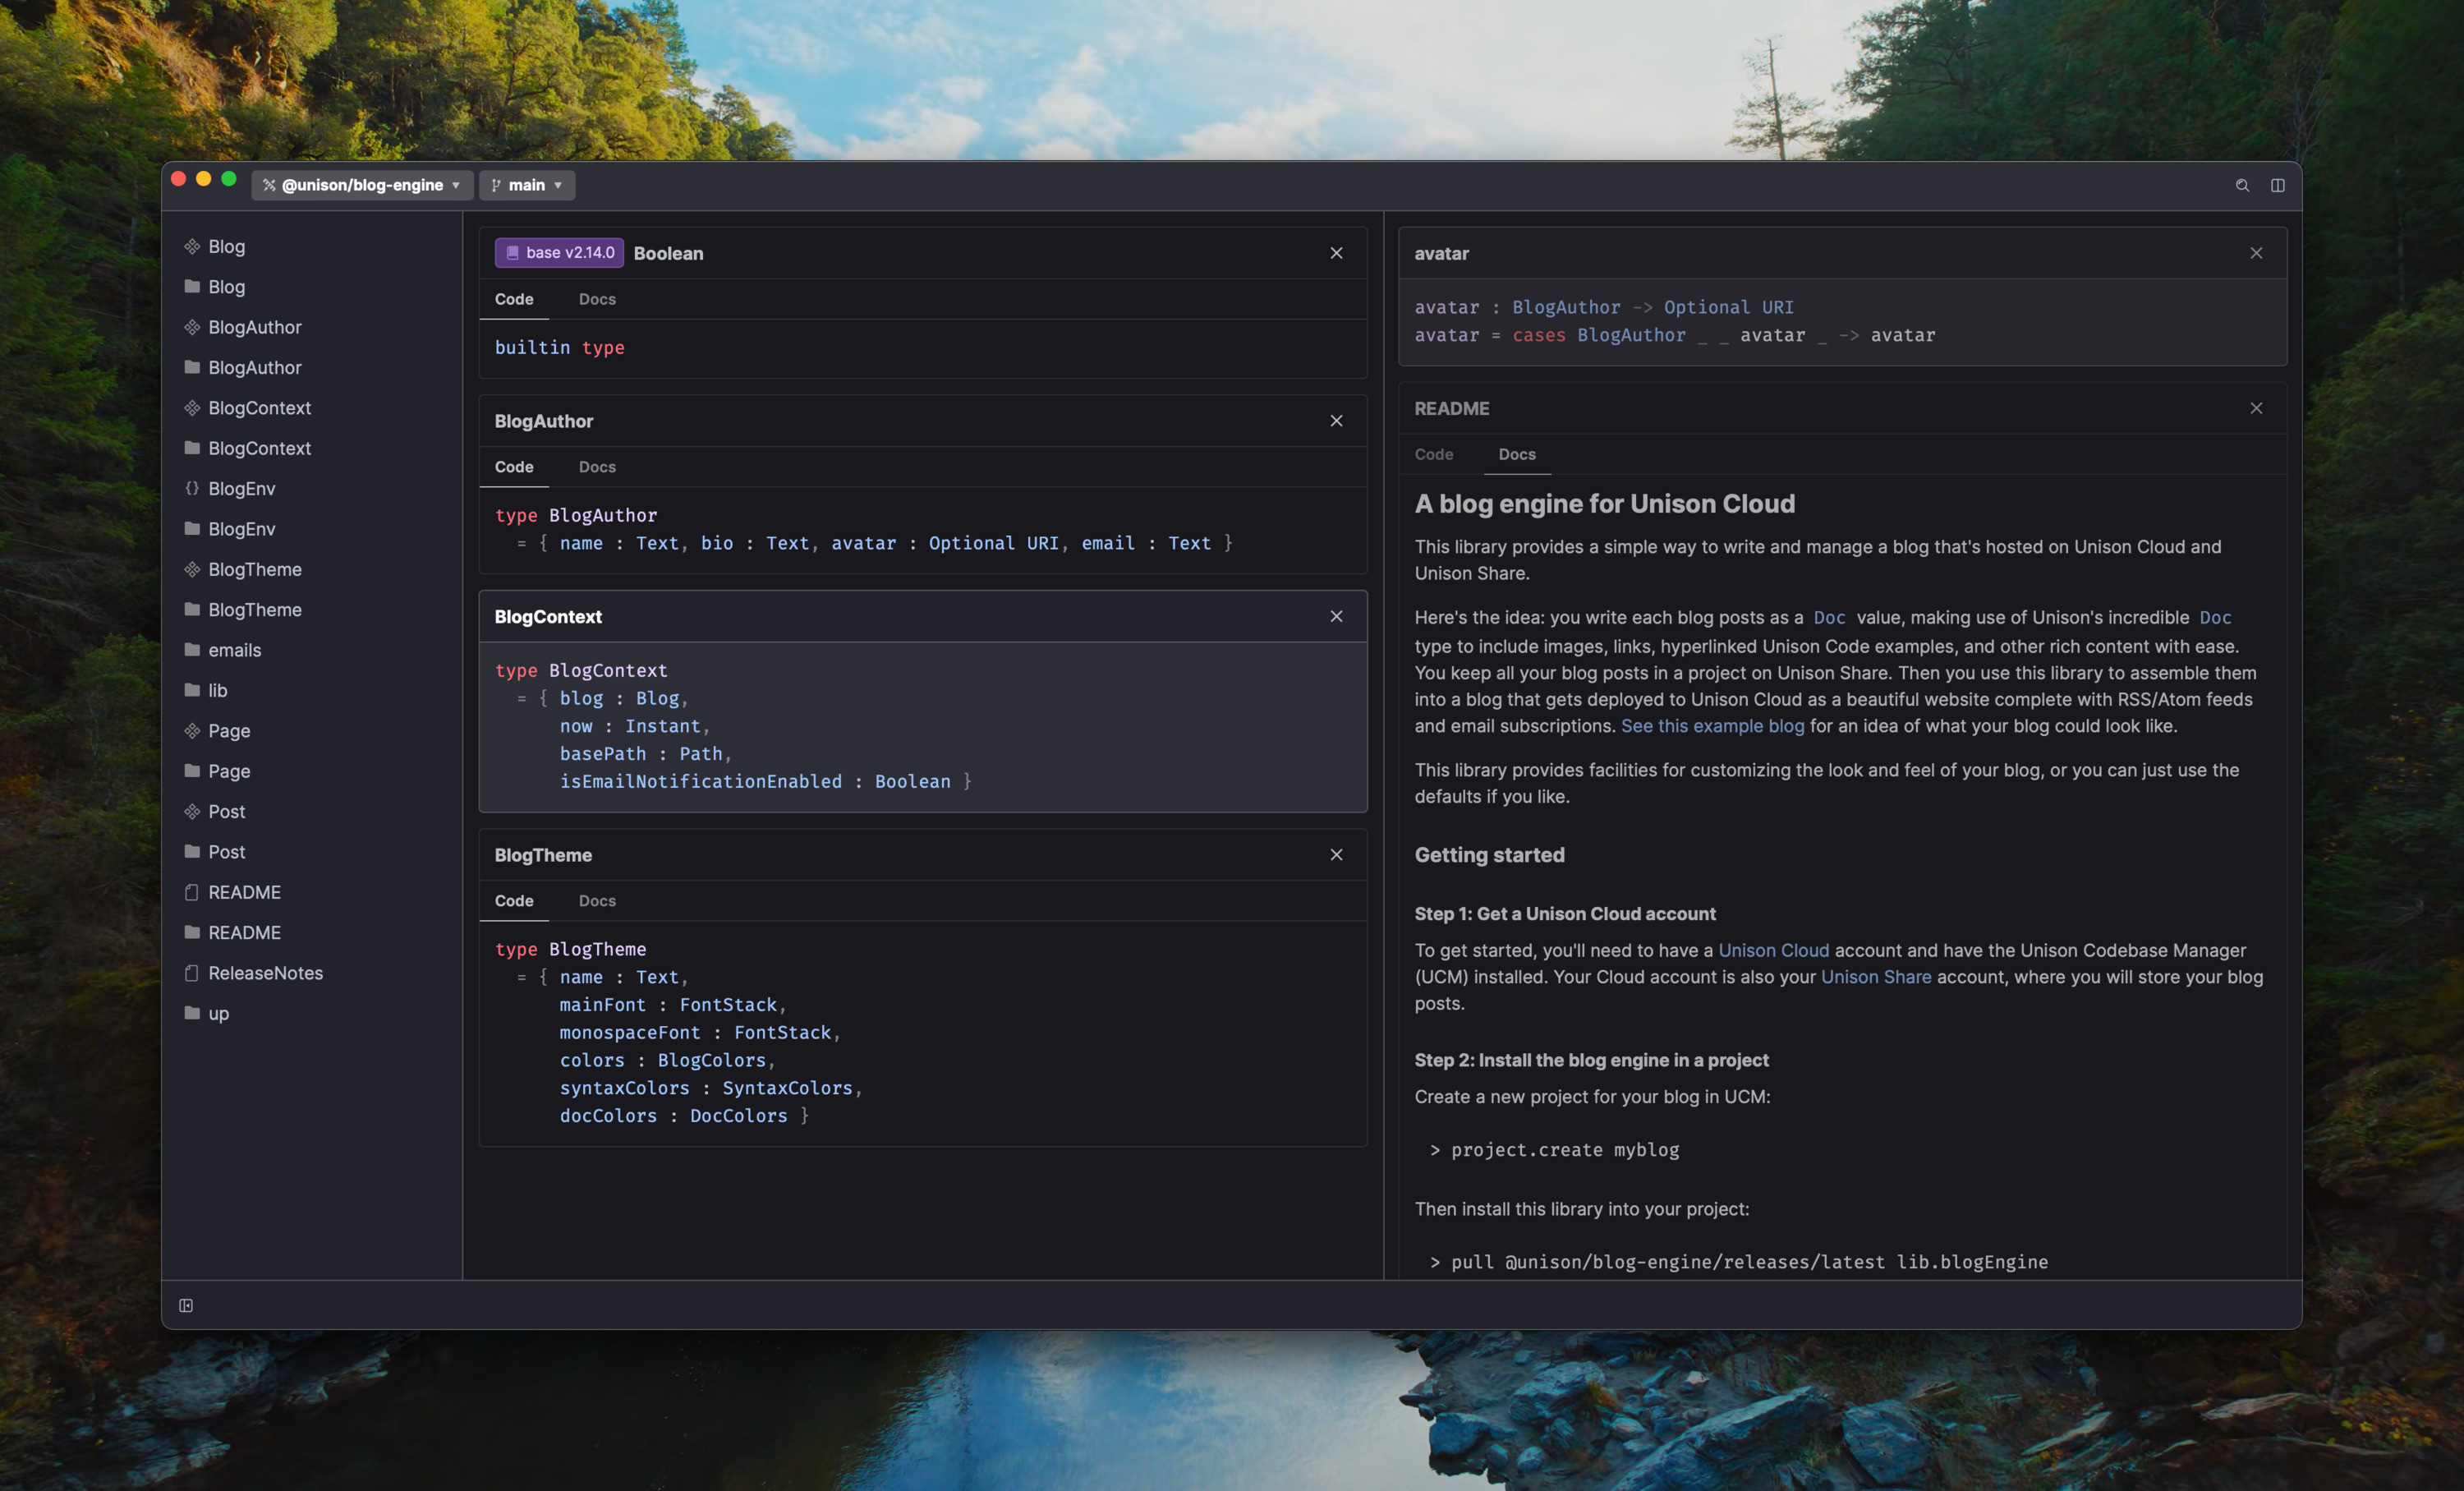Toggle the split-pane layout icon top right
Image resolution: width=2464 pixels, height=1491 pixels.
pos(2277,185)
